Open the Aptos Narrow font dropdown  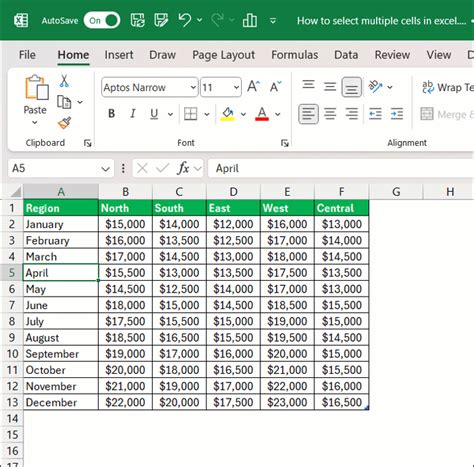193,87
